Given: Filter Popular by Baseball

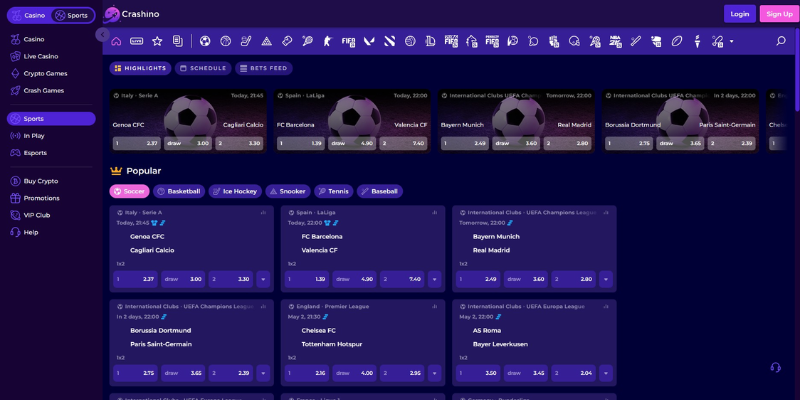Looking at the screenshot, I should (380, 191).
